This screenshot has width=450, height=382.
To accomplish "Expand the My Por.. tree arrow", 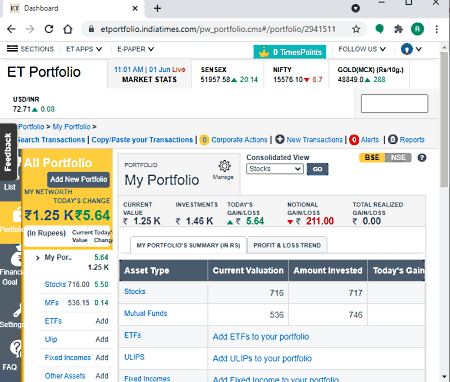I will coord(37,258).
